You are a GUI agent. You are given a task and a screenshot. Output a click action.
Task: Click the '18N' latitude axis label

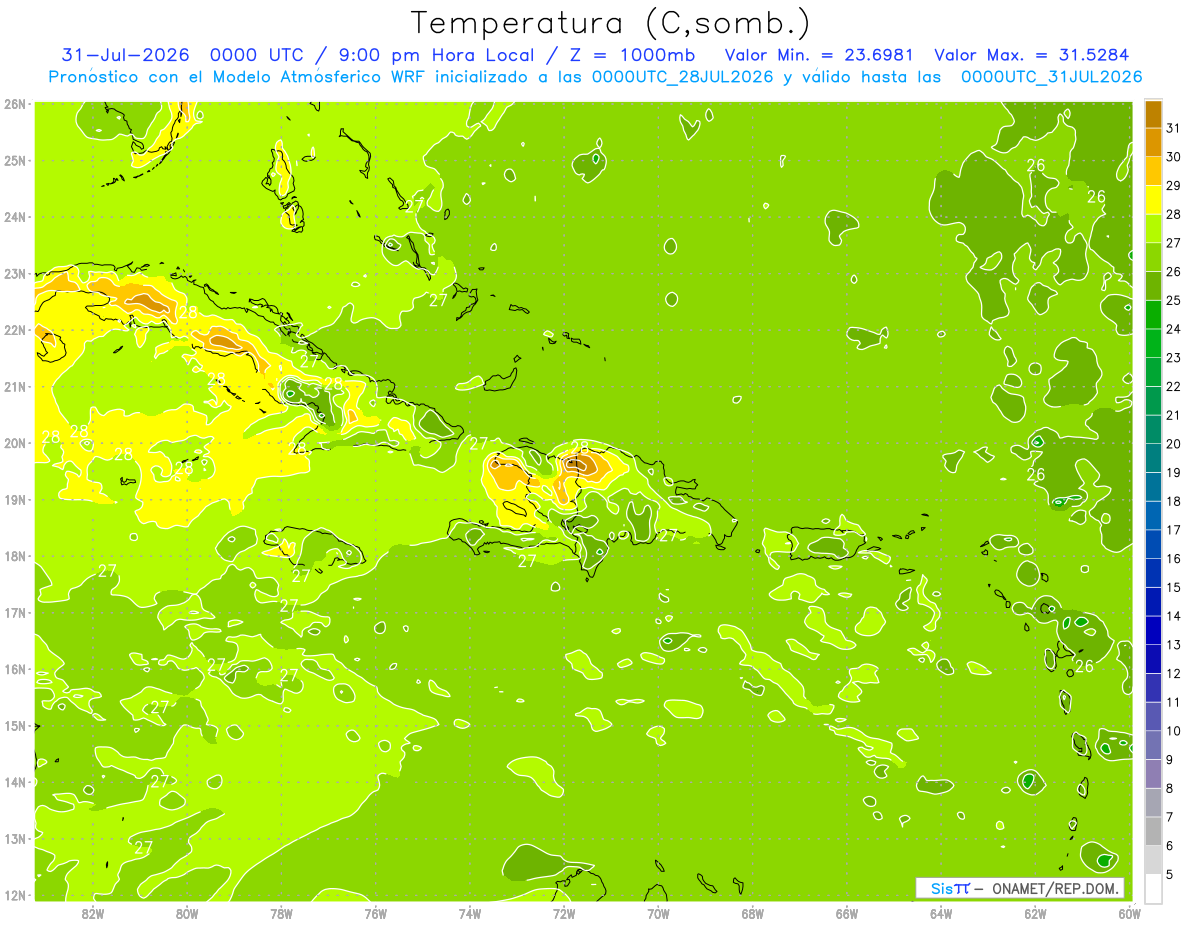click(14, 556)
